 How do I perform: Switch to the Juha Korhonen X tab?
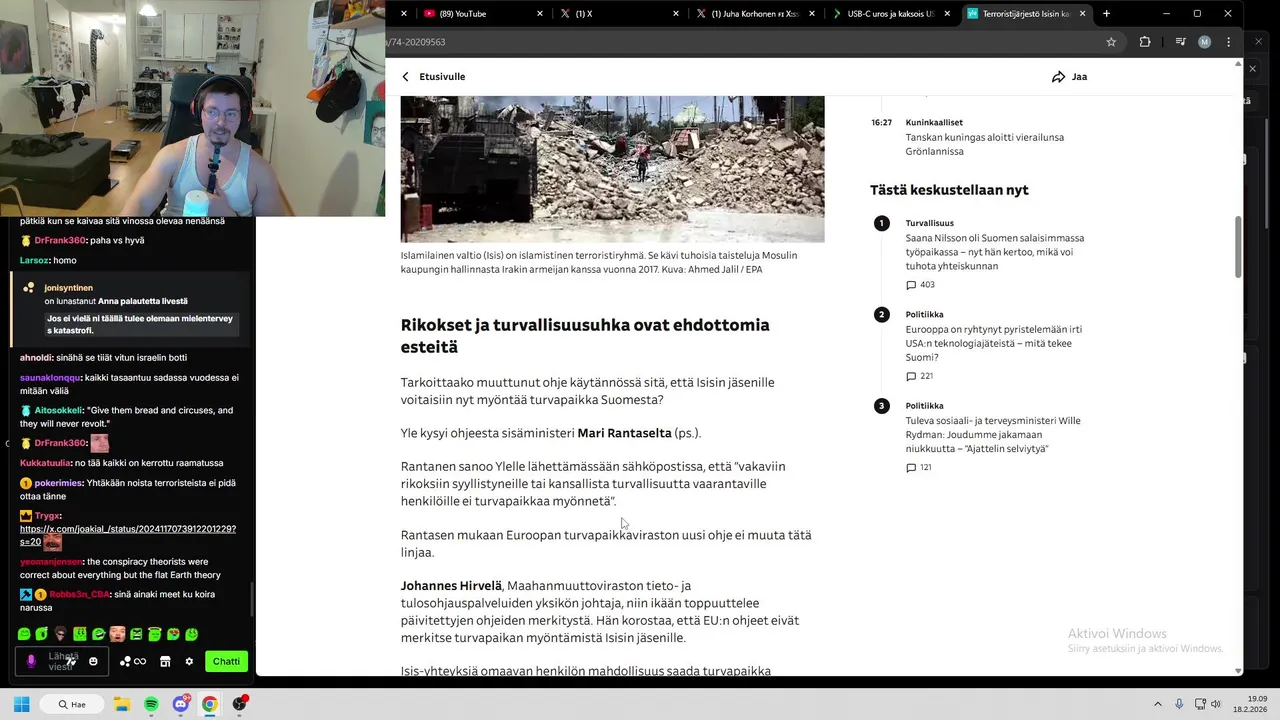pos(754,14)
